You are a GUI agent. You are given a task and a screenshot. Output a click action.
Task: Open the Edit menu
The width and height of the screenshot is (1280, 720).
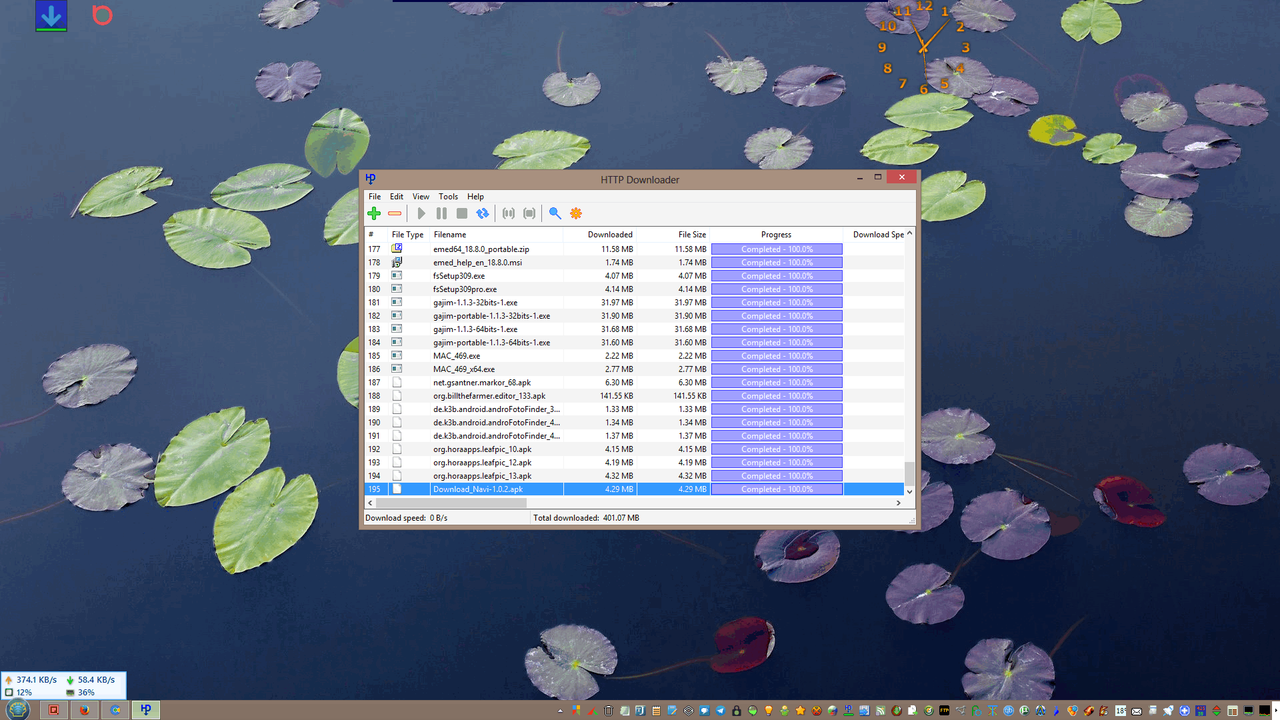click(x=397, y=196)
